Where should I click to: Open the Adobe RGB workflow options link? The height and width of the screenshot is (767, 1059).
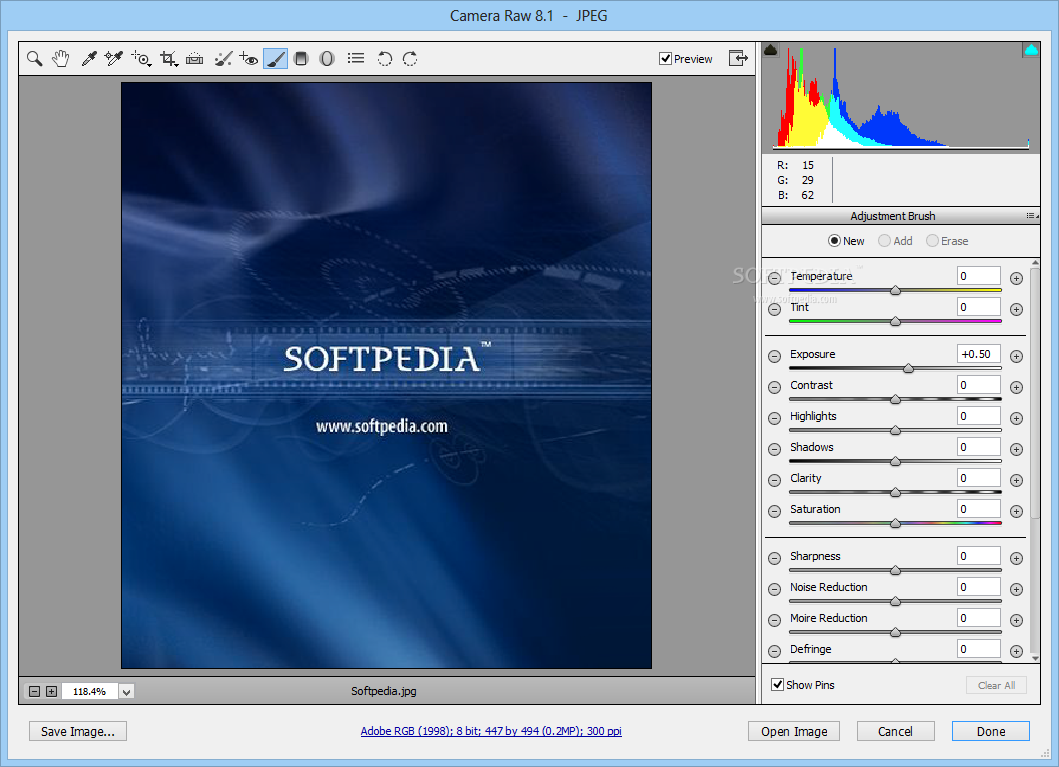pos(491,731)
